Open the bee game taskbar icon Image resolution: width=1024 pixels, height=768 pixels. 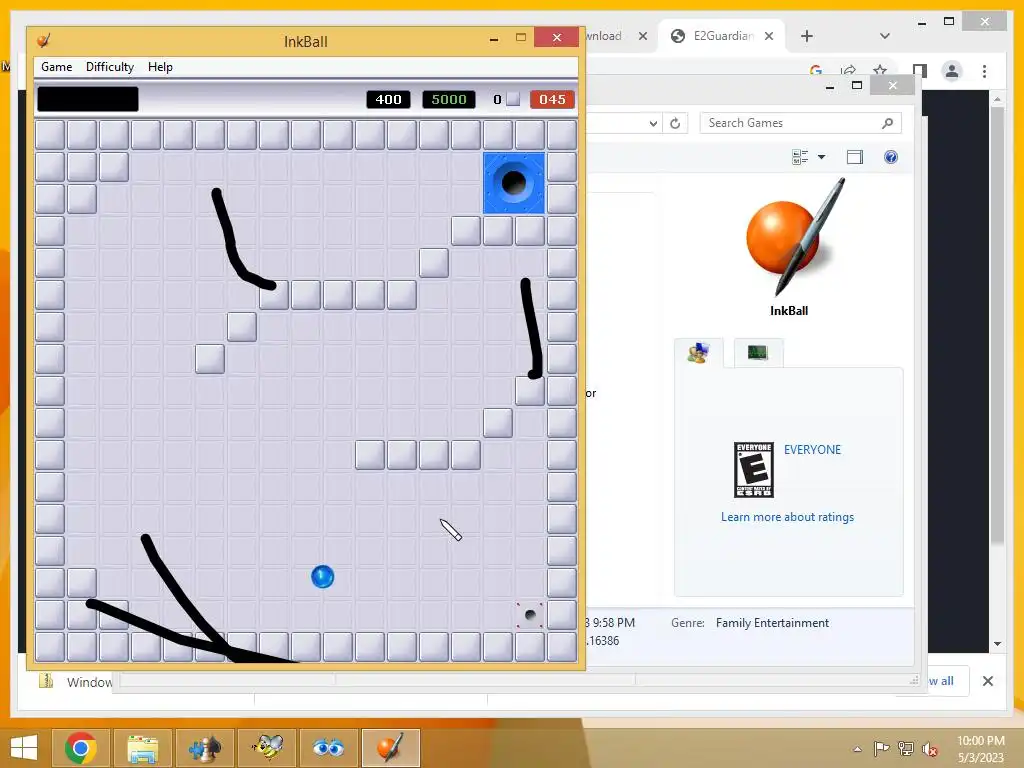tap(267, 747)
